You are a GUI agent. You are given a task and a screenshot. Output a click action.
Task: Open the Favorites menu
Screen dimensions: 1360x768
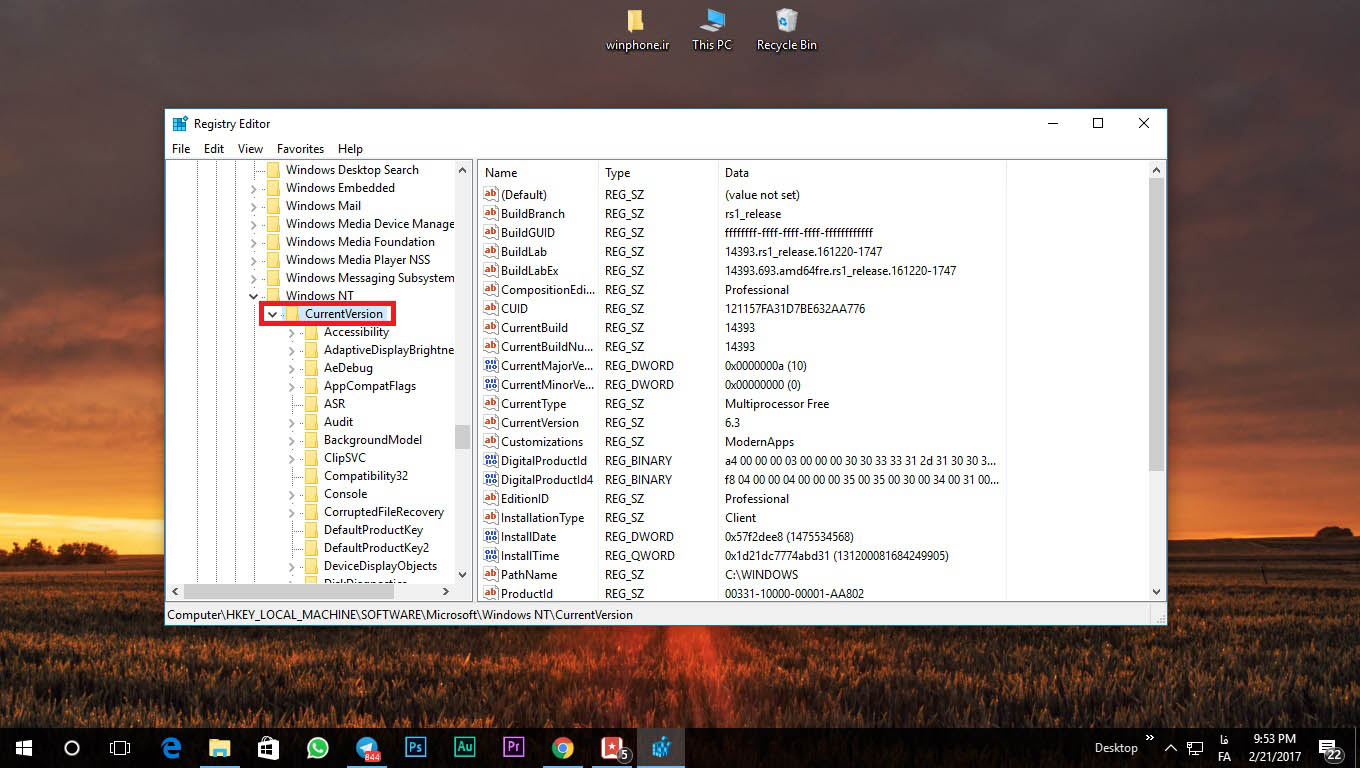pos(300,148)
